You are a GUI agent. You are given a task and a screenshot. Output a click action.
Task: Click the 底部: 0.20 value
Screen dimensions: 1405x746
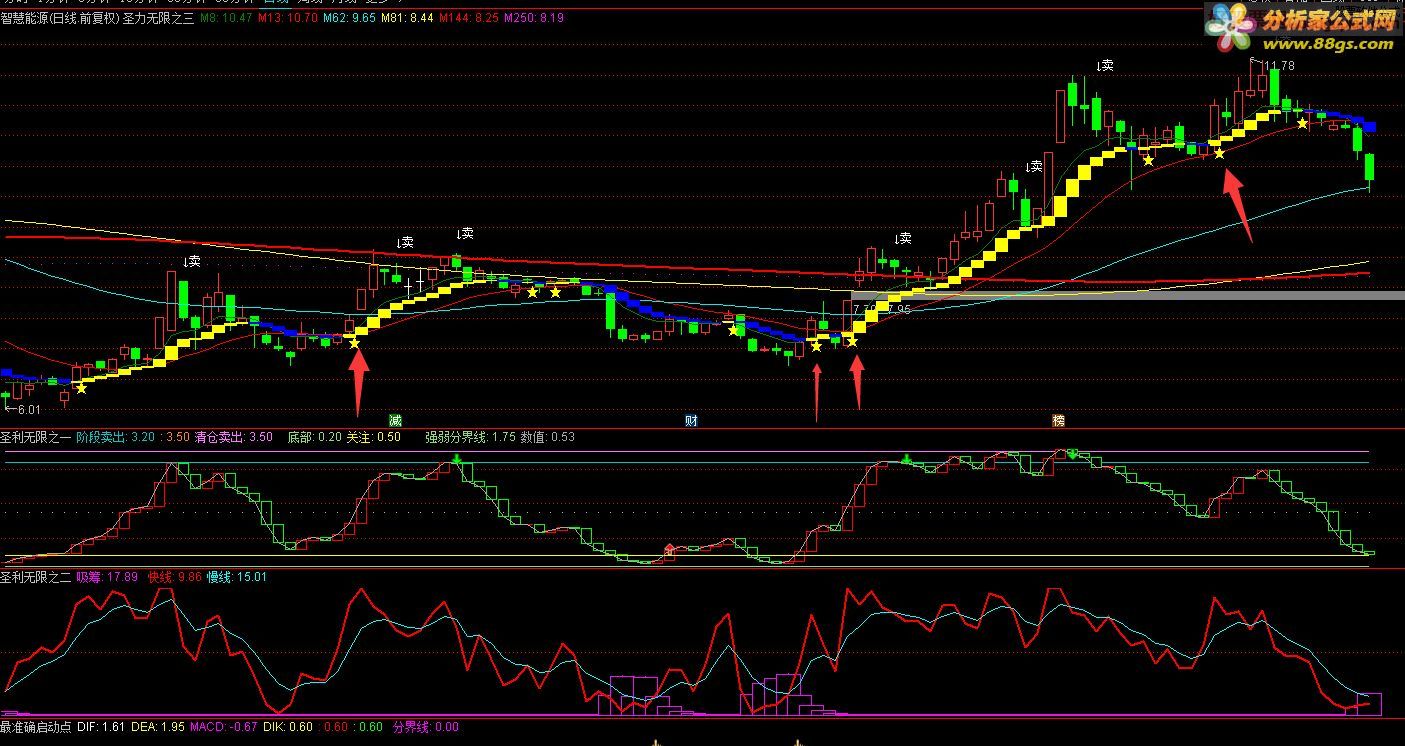pyautogui.click(x=315, y=437)
